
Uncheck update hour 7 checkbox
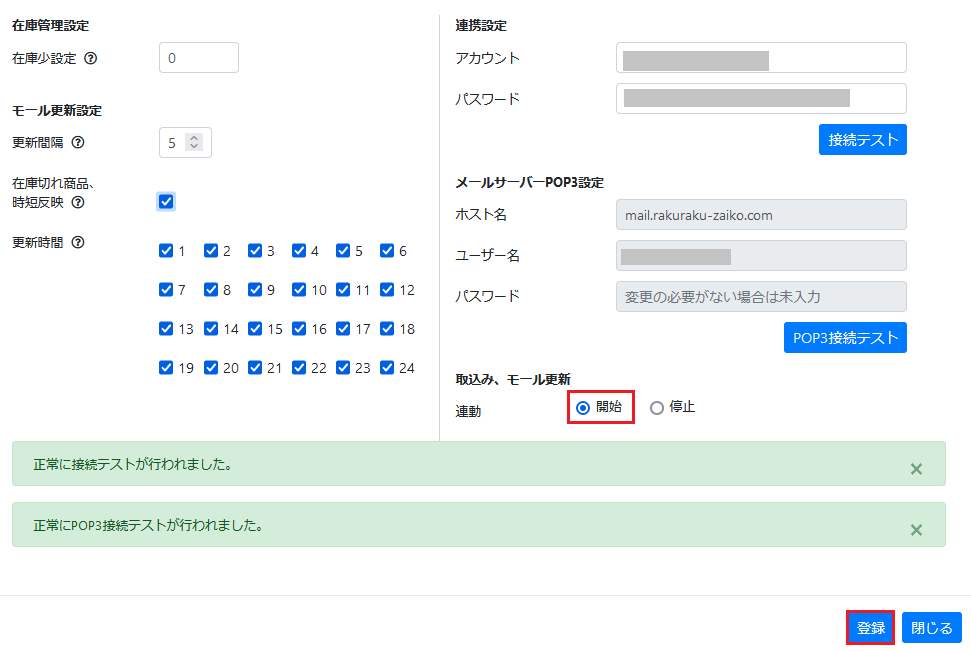point(165,289)
